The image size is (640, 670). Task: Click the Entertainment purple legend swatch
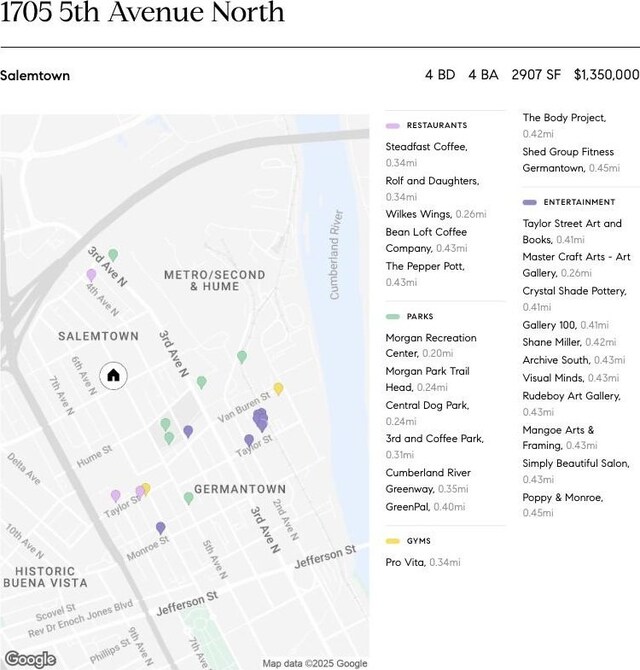click(x=530, y=202)
